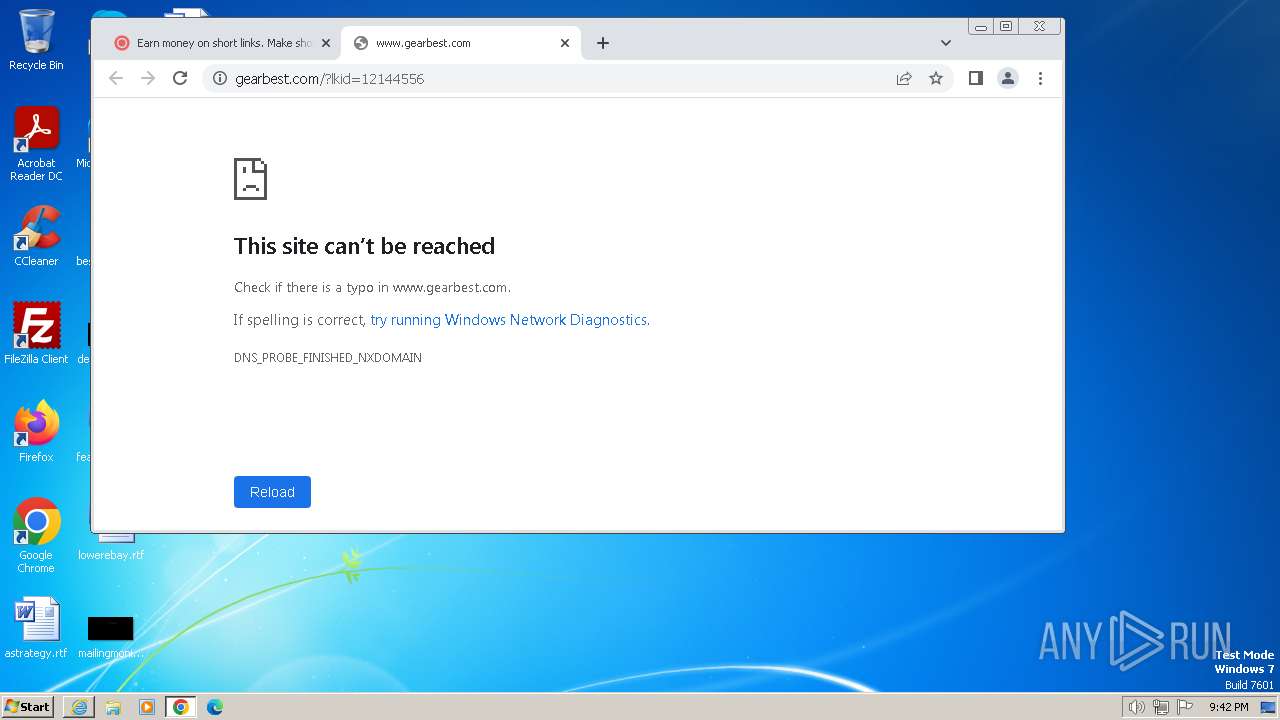
Task: Open try running Windows Network Diagnostics link
Action: [x=510, y=320]
